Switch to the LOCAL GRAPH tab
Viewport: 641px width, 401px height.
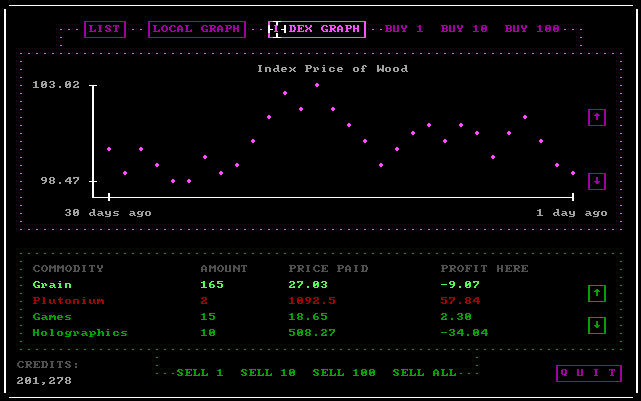[196, 29]
